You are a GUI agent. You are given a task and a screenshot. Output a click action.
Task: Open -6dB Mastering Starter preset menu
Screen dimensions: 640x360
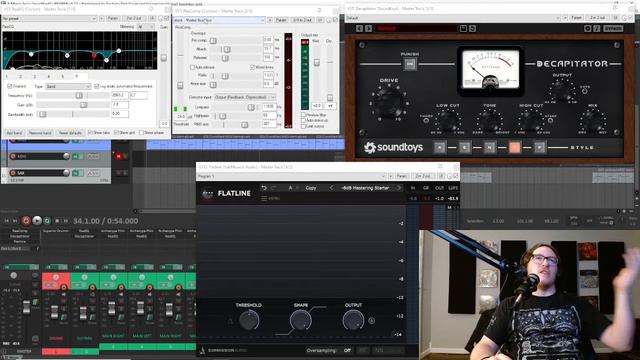[x=365, y=188]
